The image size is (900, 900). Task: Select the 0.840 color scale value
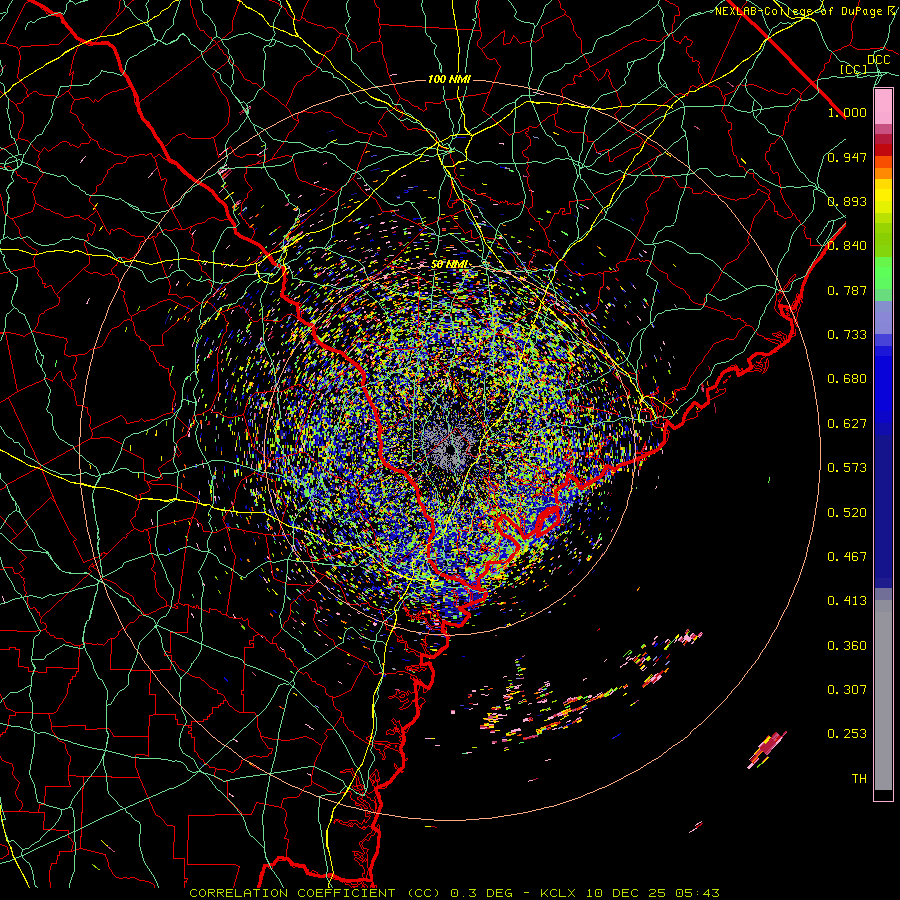click(x=847, y=246)
